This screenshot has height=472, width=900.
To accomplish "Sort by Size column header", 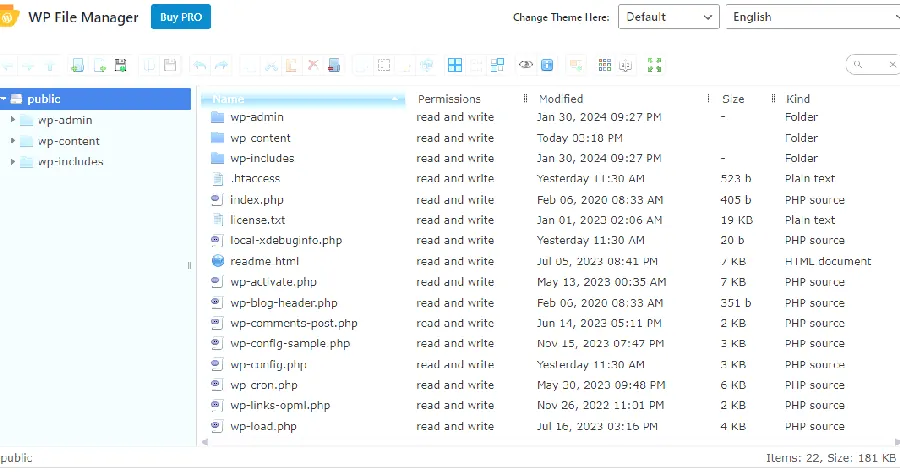I will 733,99.
